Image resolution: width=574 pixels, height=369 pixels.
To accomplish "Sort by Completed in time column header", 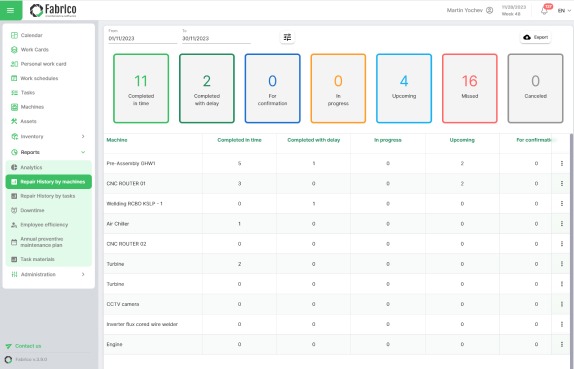I will coord(239,140).
